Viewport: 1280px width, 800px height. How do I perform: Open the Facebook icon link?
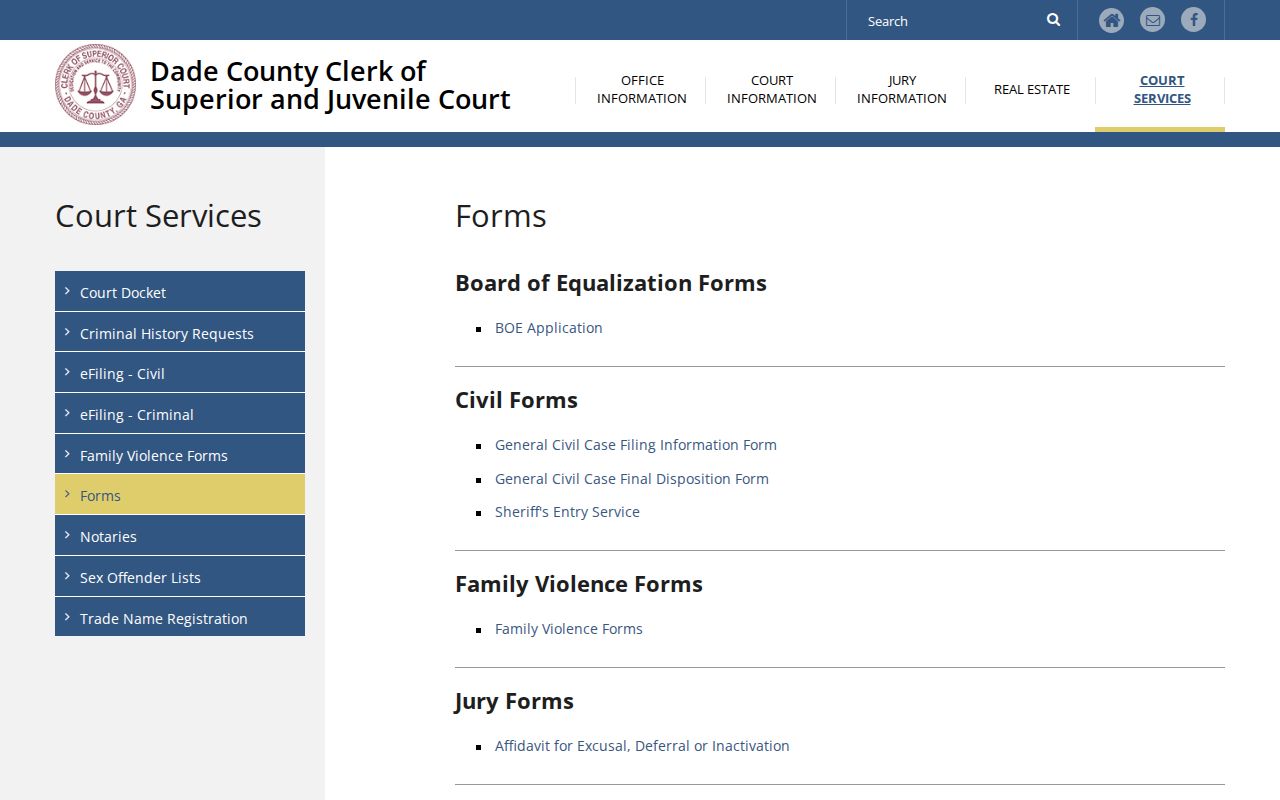(x=1193, y=20)
